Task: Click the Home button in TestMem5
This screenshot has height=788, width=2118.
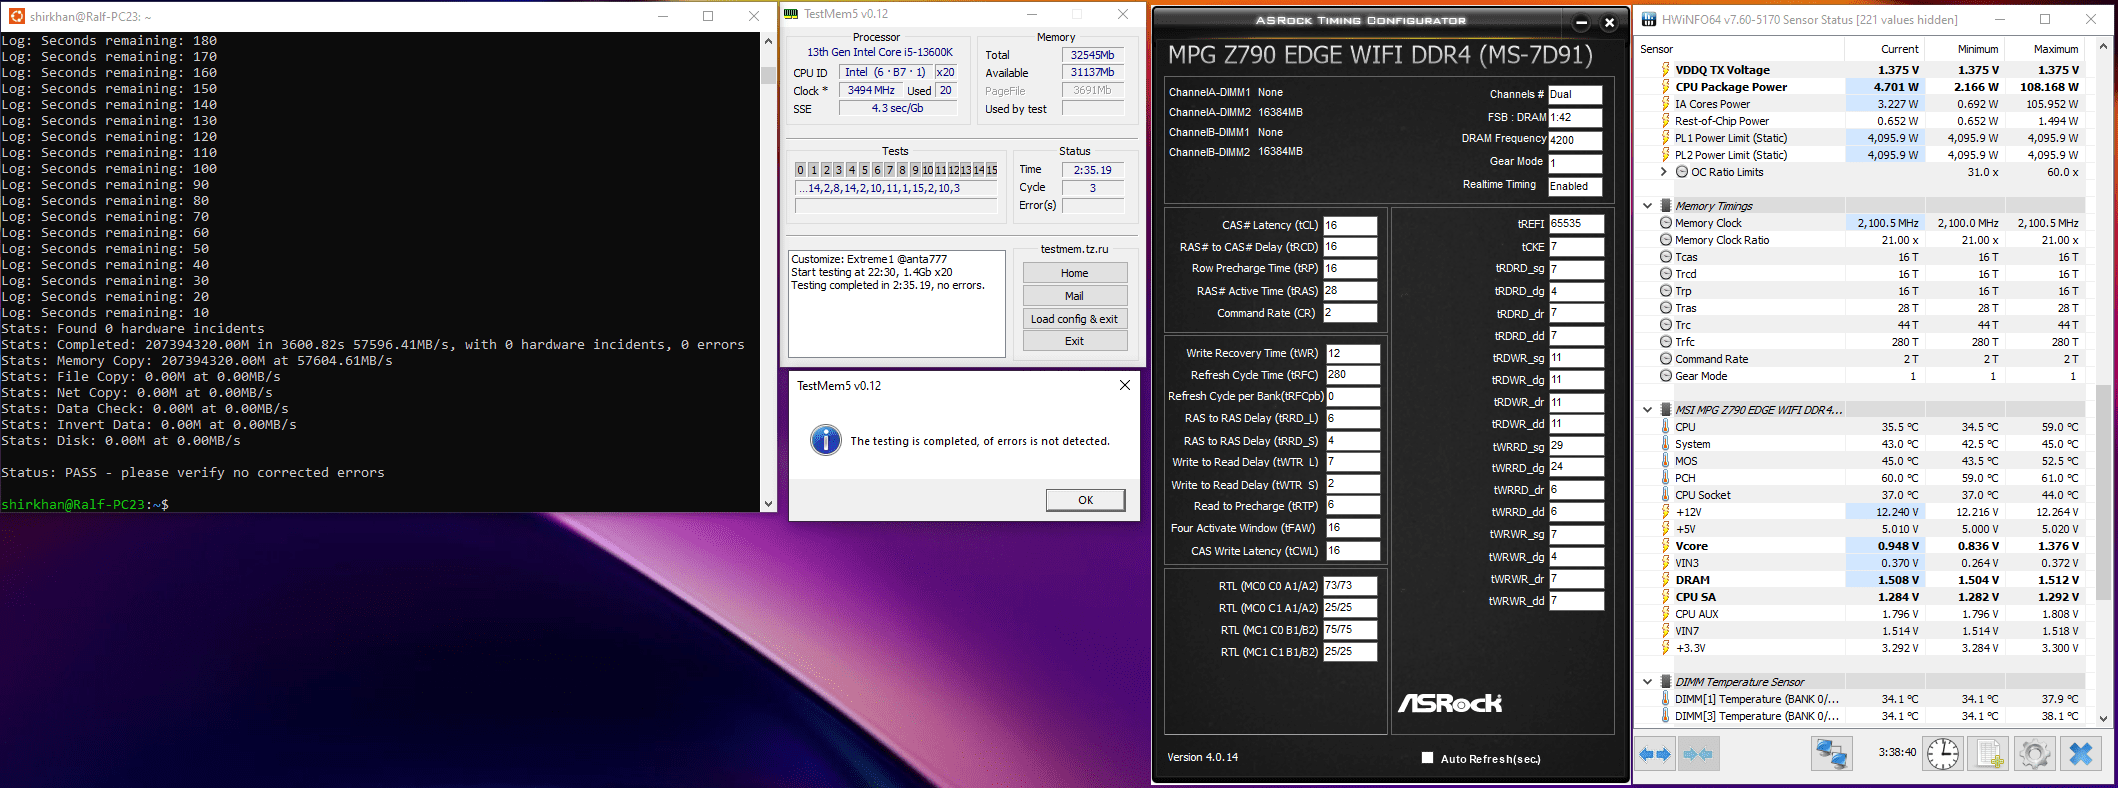Action: coord(1075,273)
